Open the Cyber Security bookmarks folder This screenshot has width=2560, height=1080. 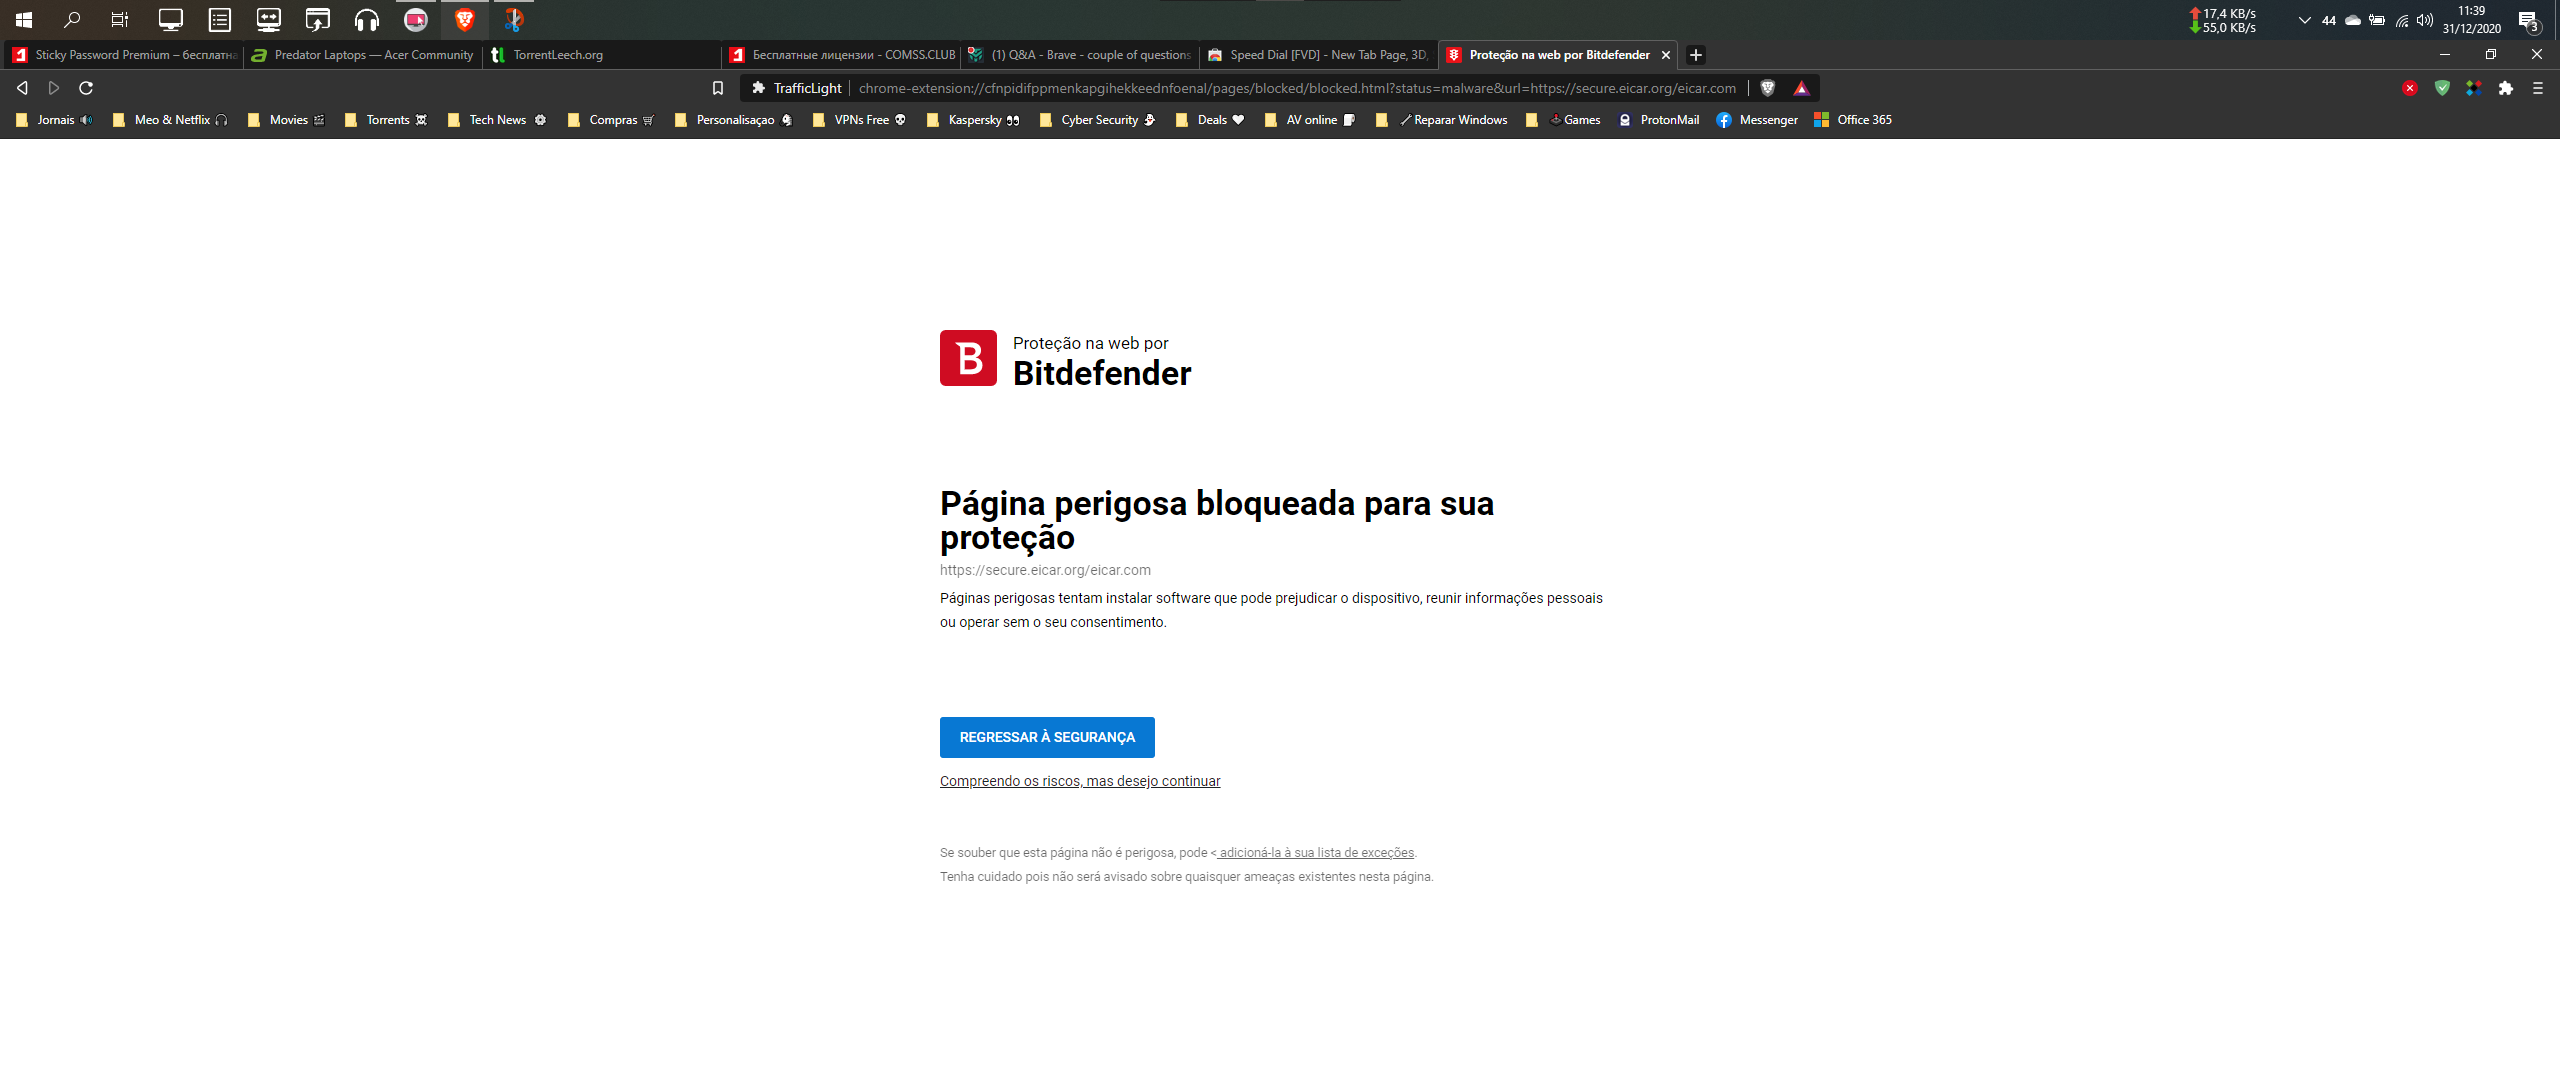pyautogui.click(x=1098, y=120)
